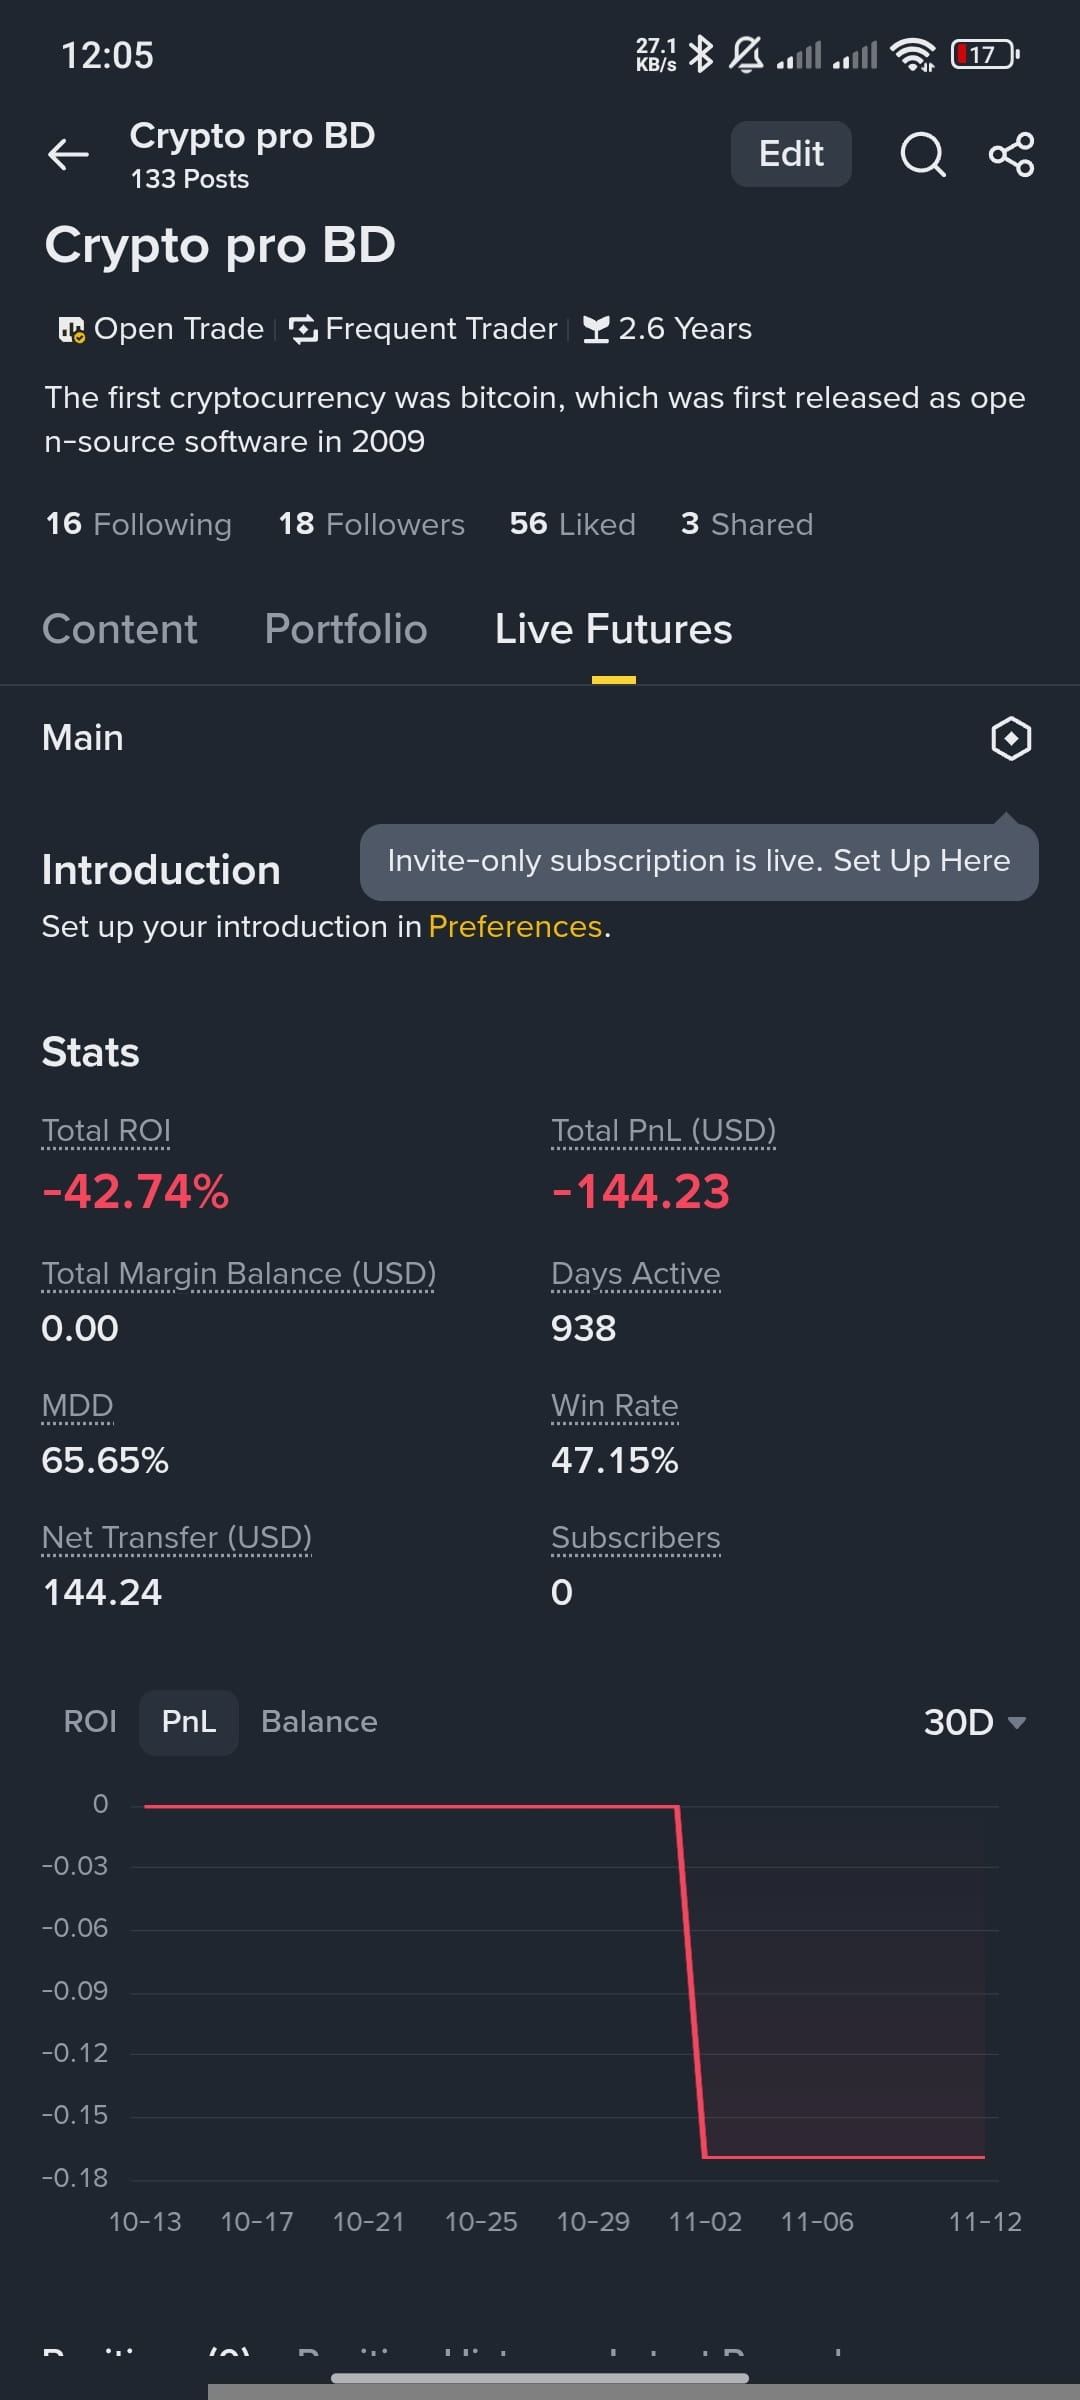
Task: Switch to the Content tab
Action: (x=120, y=629)
